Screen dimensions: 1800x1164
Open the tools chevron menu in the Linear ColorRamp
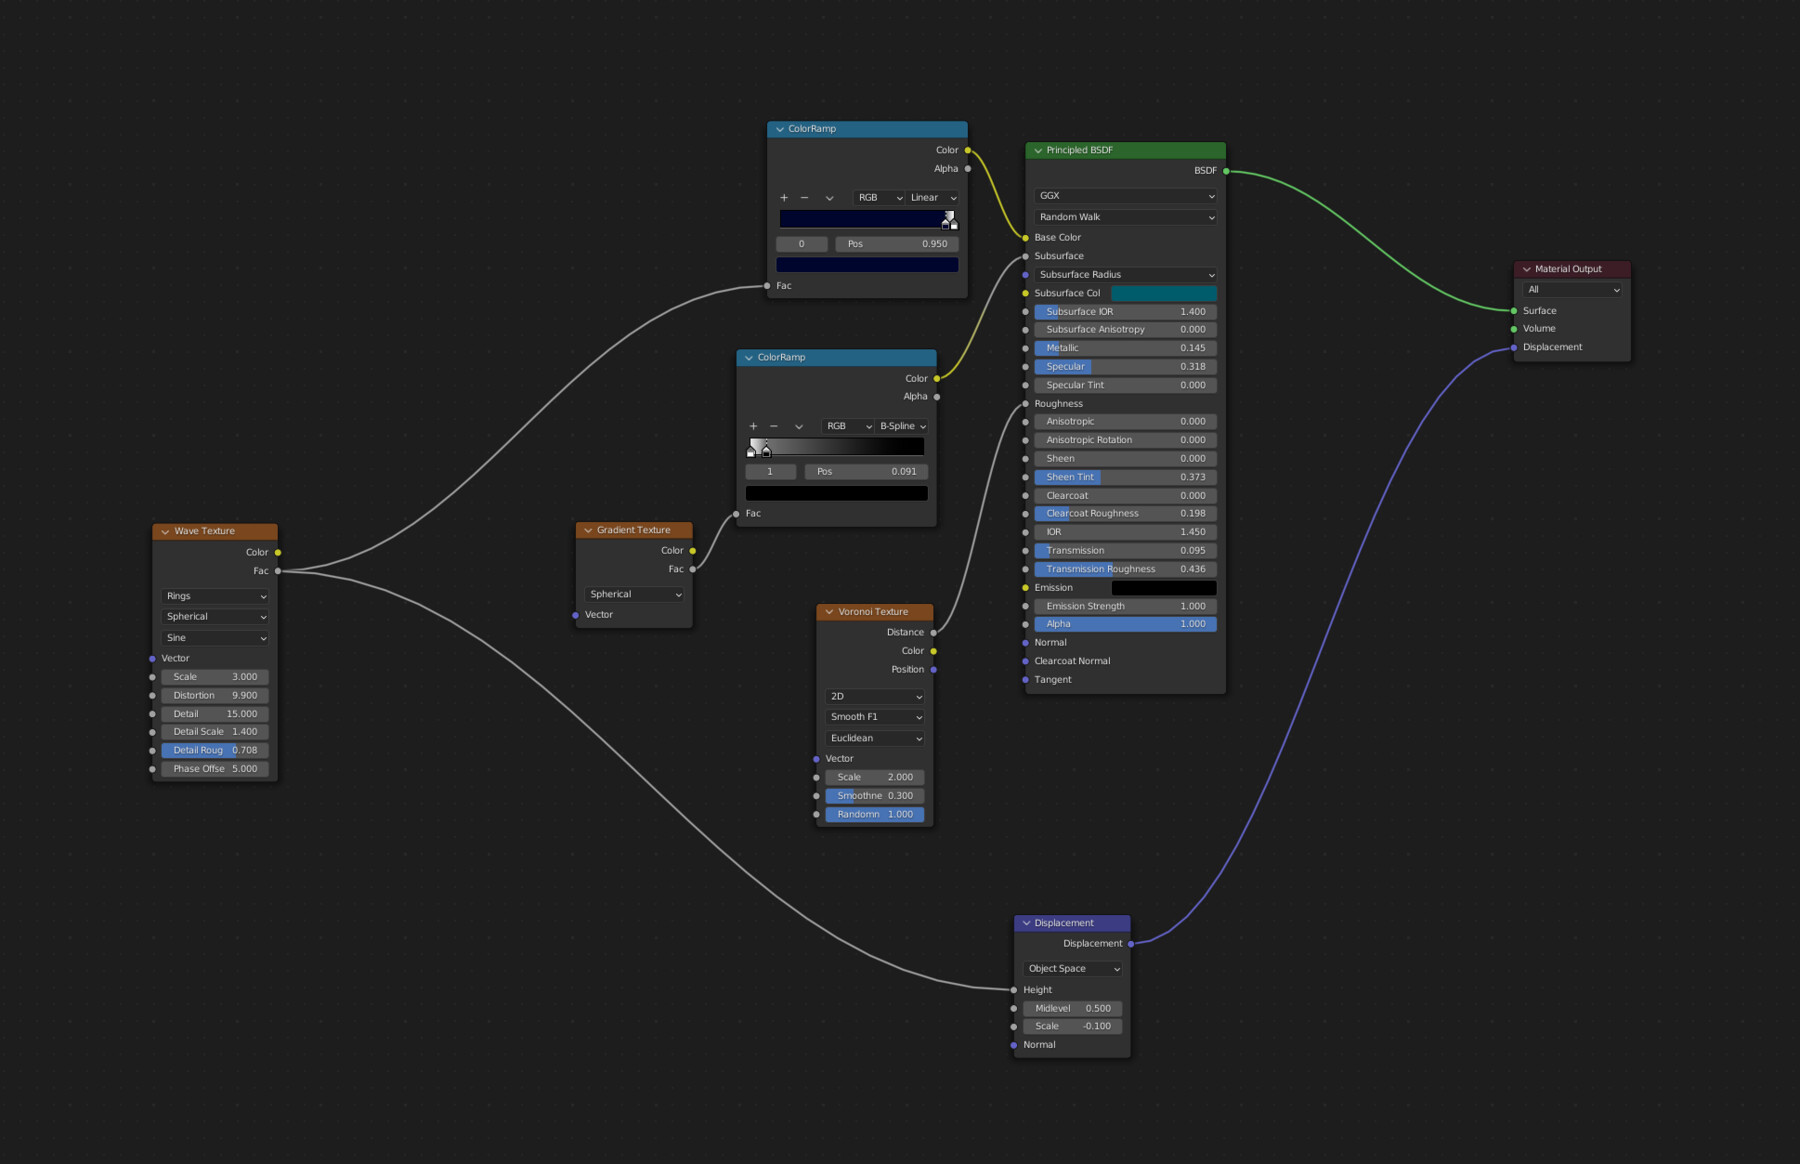pyautogui.click(x=829, y=198)
